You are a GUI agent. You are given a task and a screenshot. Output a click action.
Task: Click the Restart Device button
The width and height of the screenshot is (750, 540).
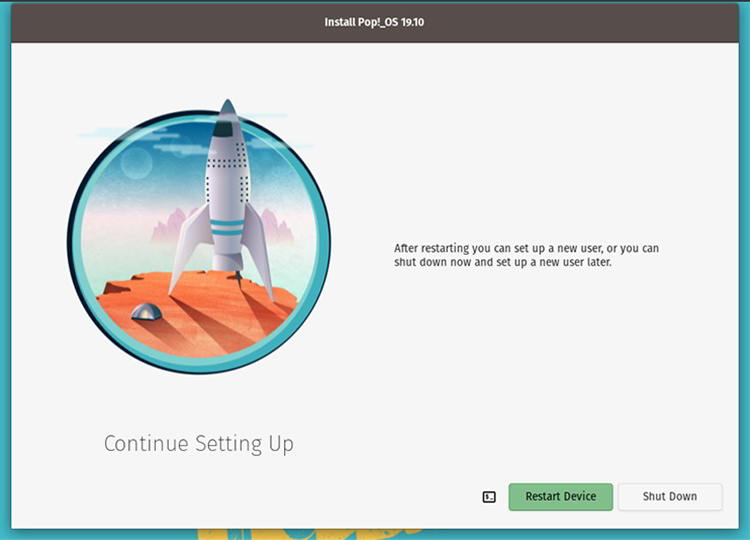point(561,497)
